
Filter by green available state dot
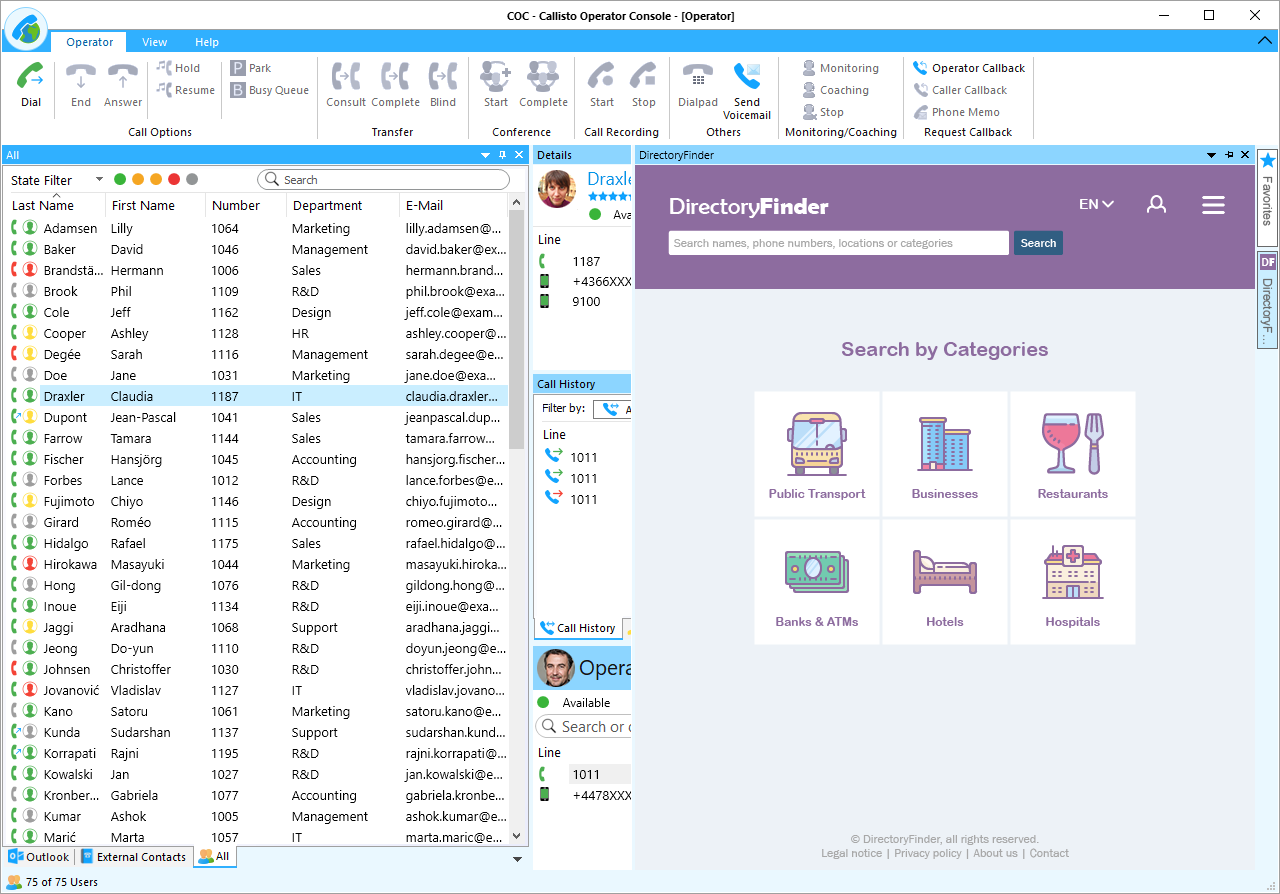coord(120,180)
